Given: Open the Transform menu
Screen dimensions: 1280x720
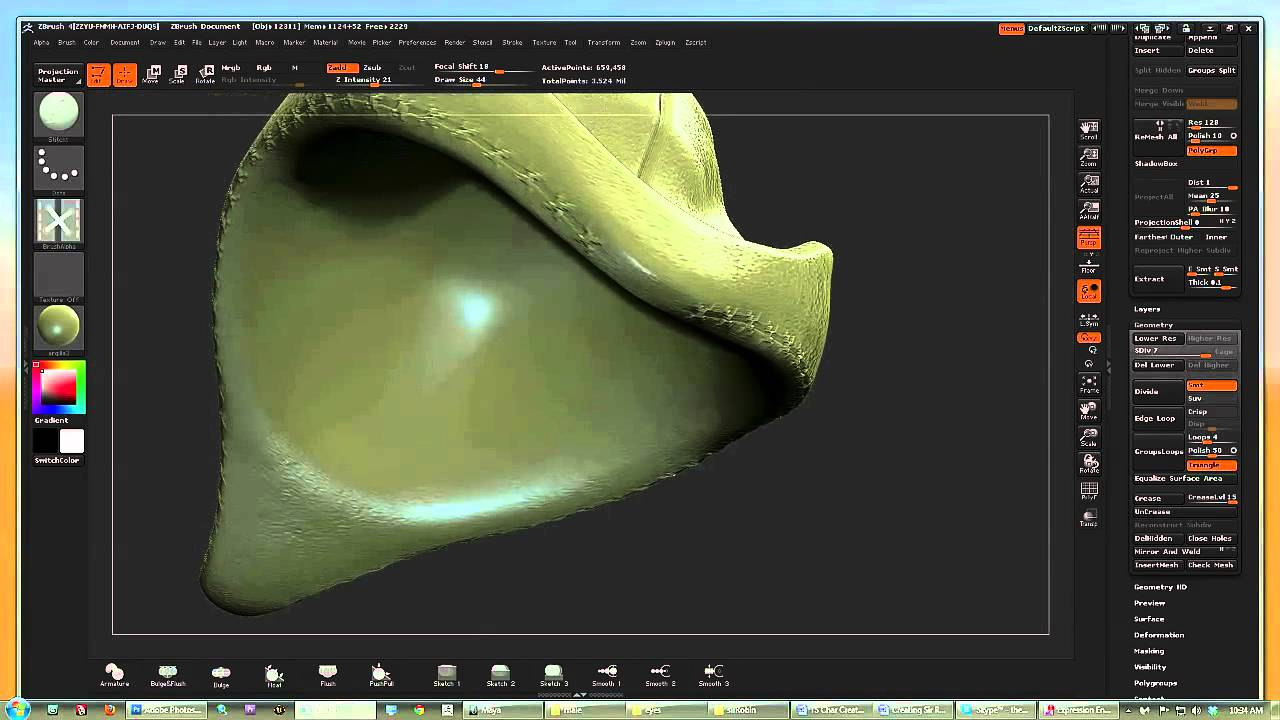Looking at the screenshot, I should pyautogui.click(x=604, y=43).
